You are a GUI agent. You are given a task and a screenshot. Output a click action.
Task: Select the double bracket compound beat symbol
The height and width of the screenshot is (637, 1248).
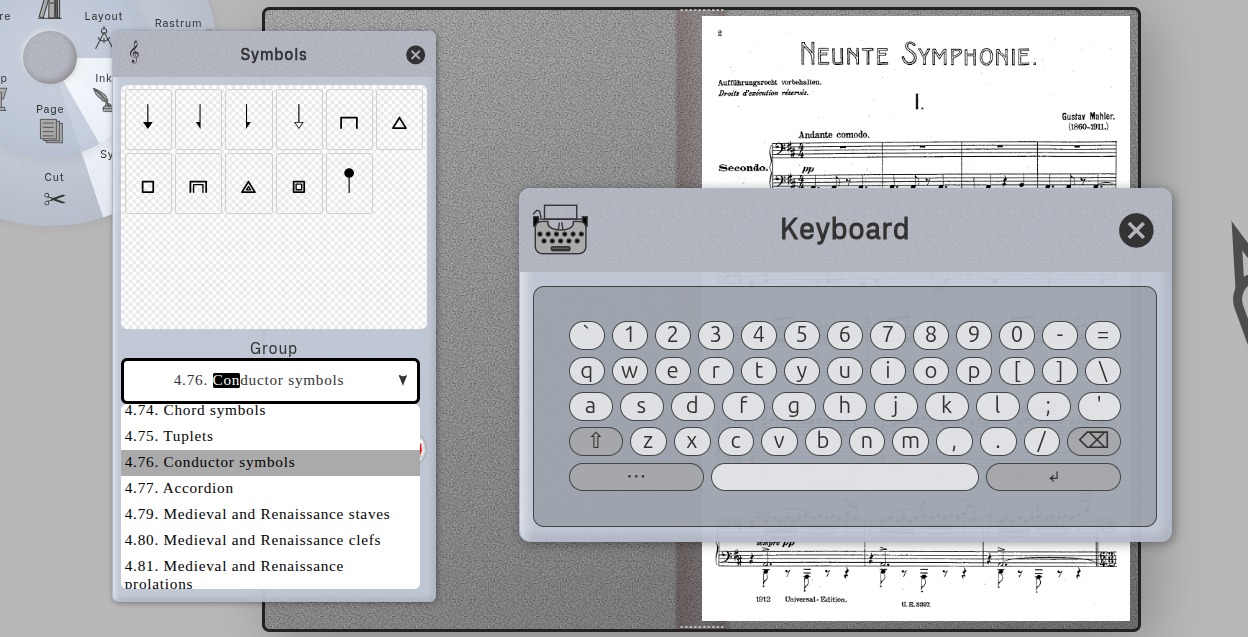[198, 183]
